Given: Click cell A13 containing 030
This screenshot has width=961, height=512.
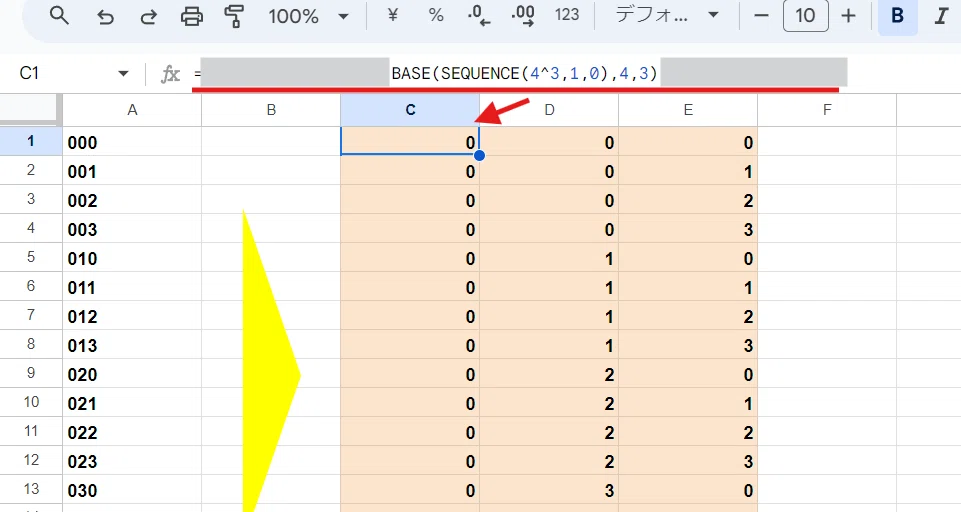Looking at the screenshot, I should pyautogui.click(x=132, y=489).
